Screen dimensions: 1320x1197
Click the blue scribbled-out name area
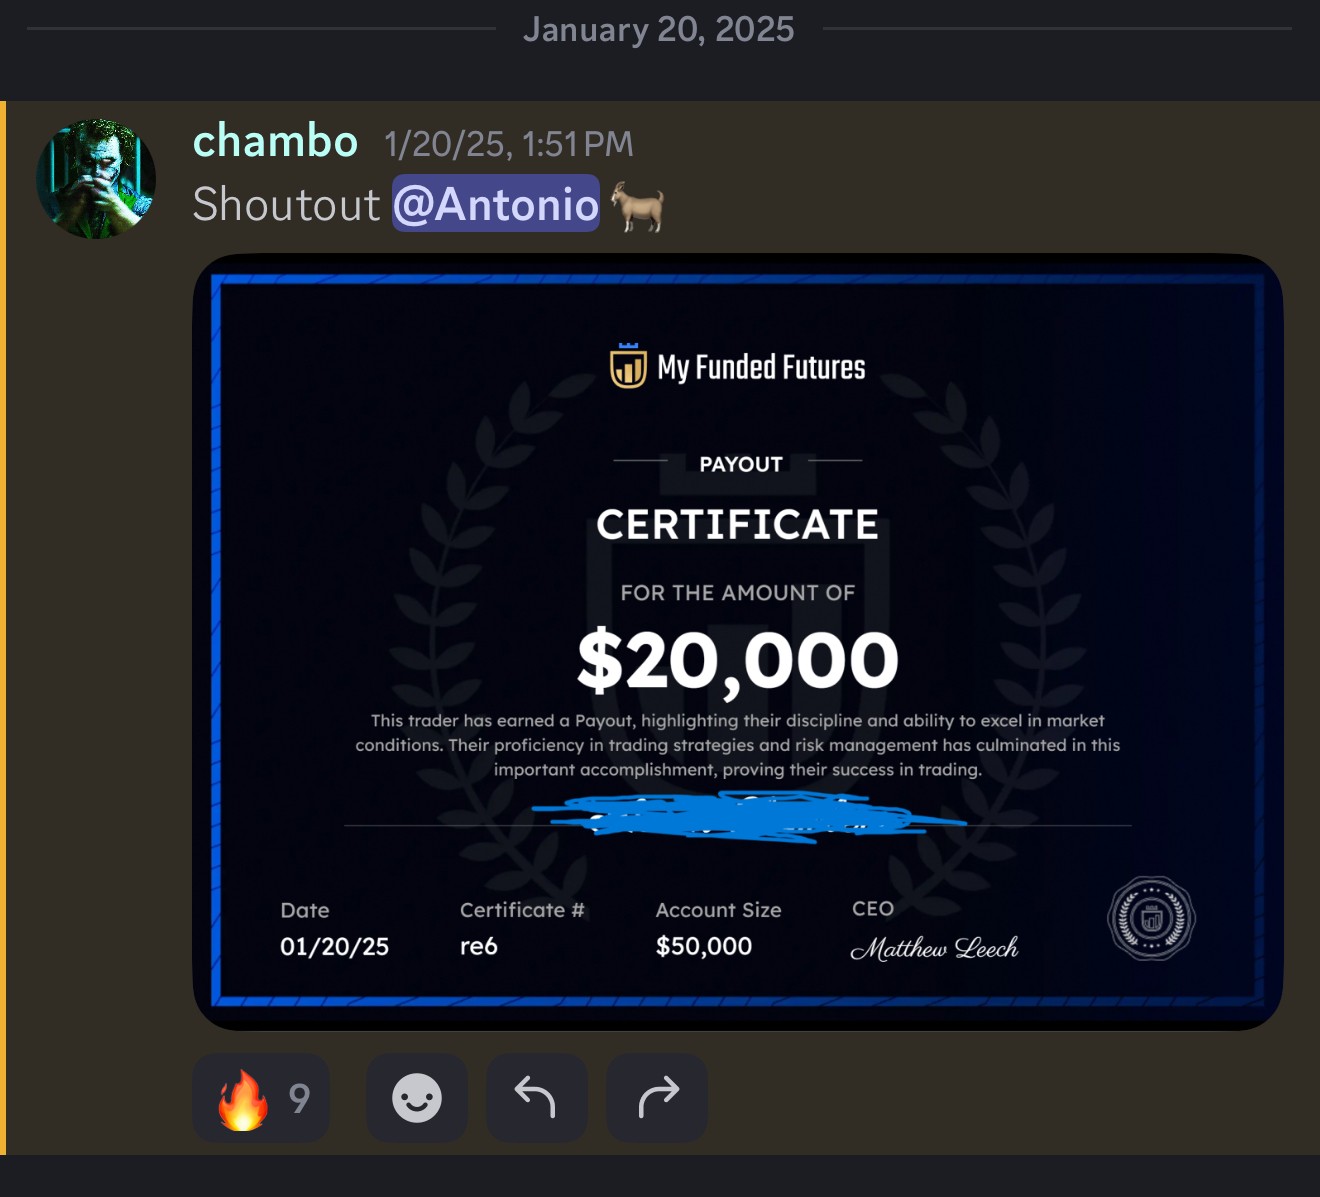click(x=748, y=815)
